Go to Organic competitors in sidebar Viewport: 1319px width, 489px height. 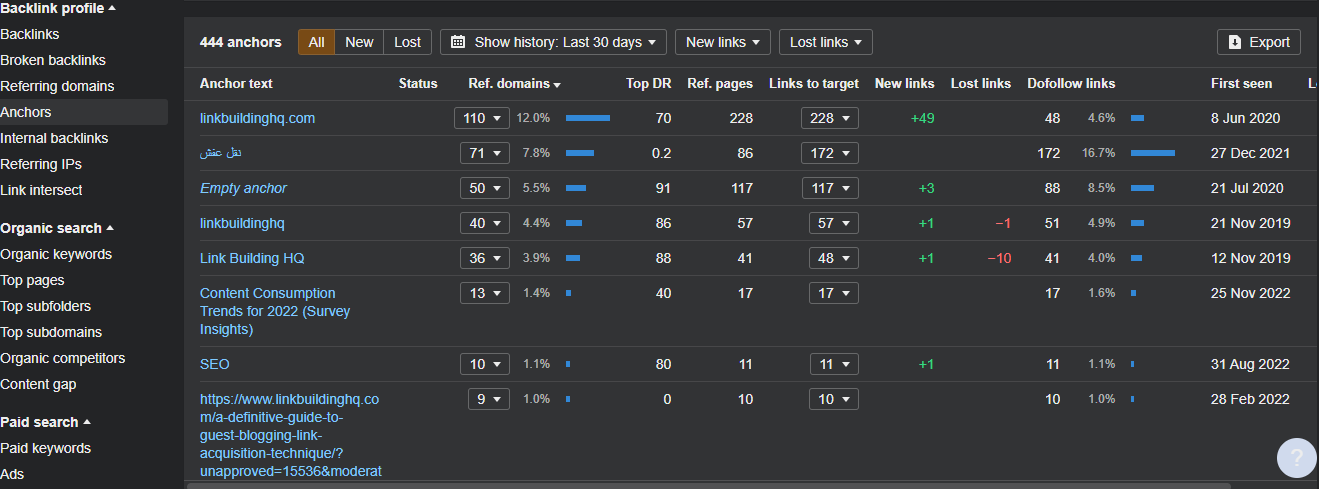(63, 358)
